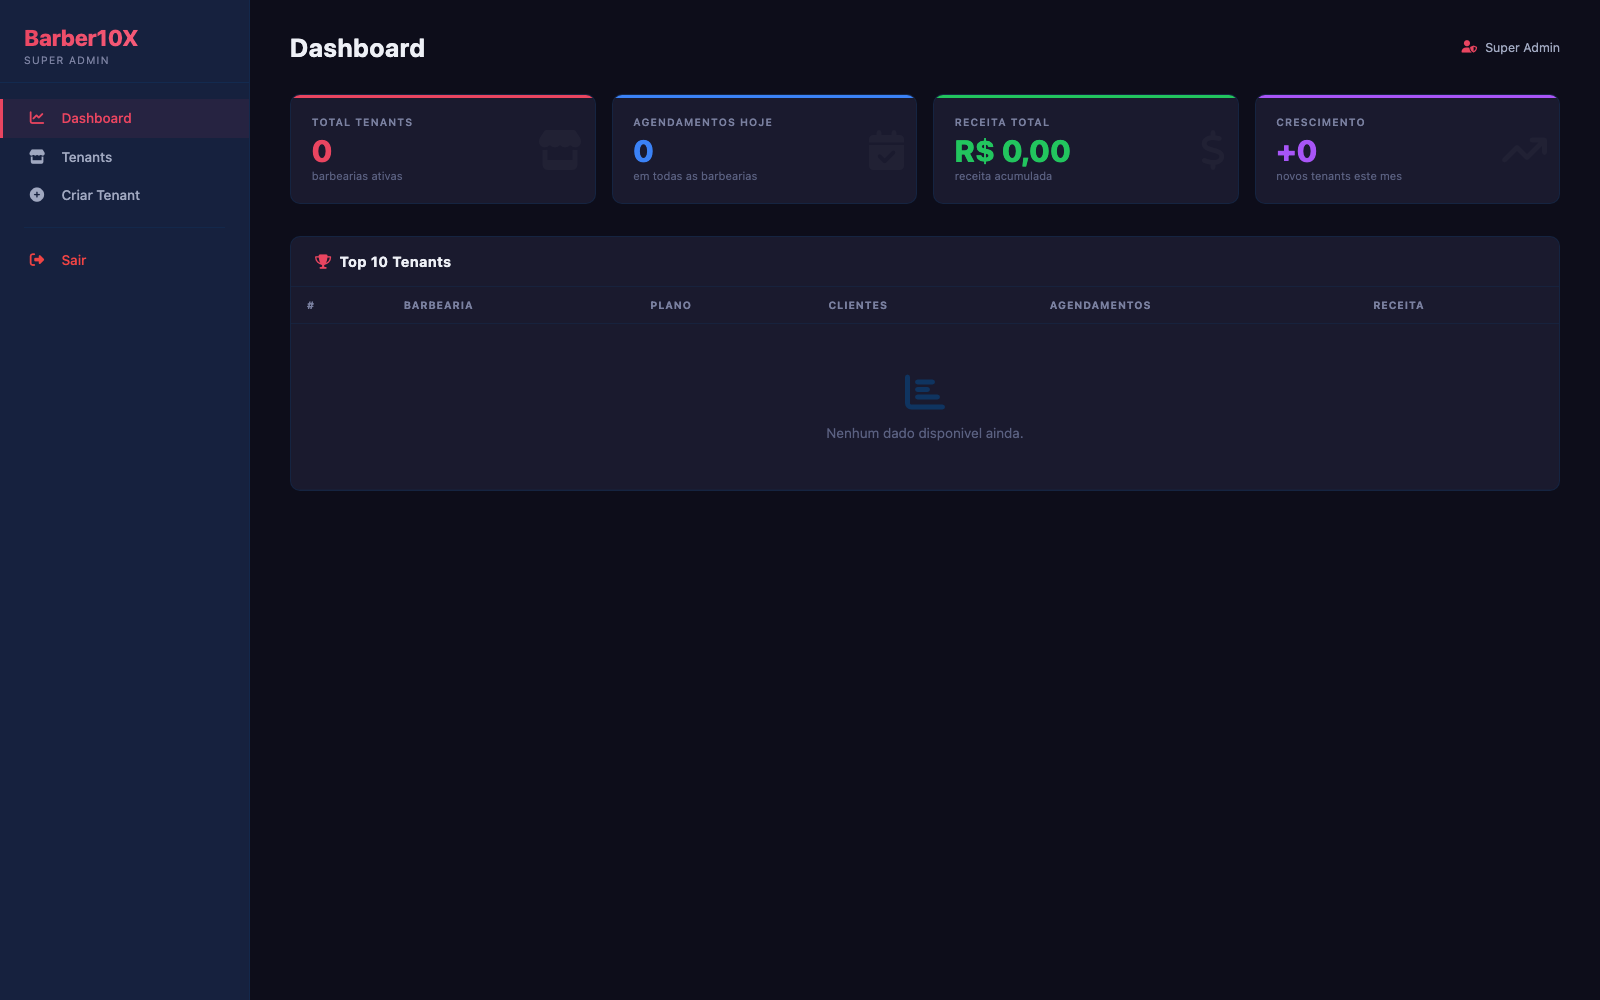Click the plus icon beside Criar Tenant
The width and height of the screenshot is (1600, 1000).
tap(37, 195)
